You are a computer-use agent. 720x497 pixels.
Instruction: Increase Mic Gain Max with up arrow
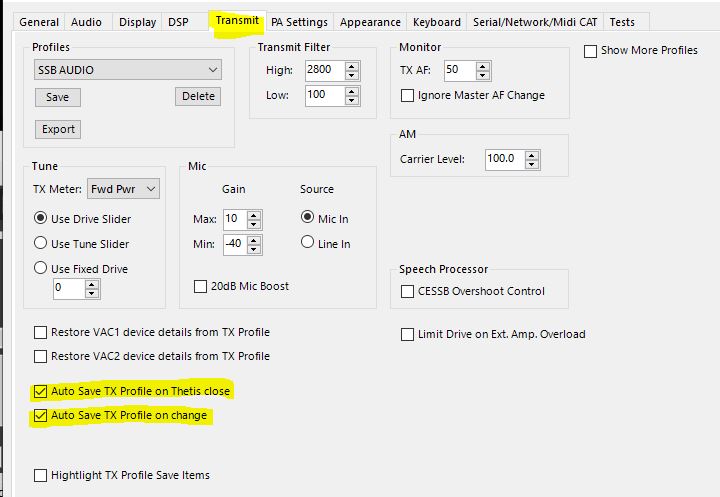[x=254, y=215]
